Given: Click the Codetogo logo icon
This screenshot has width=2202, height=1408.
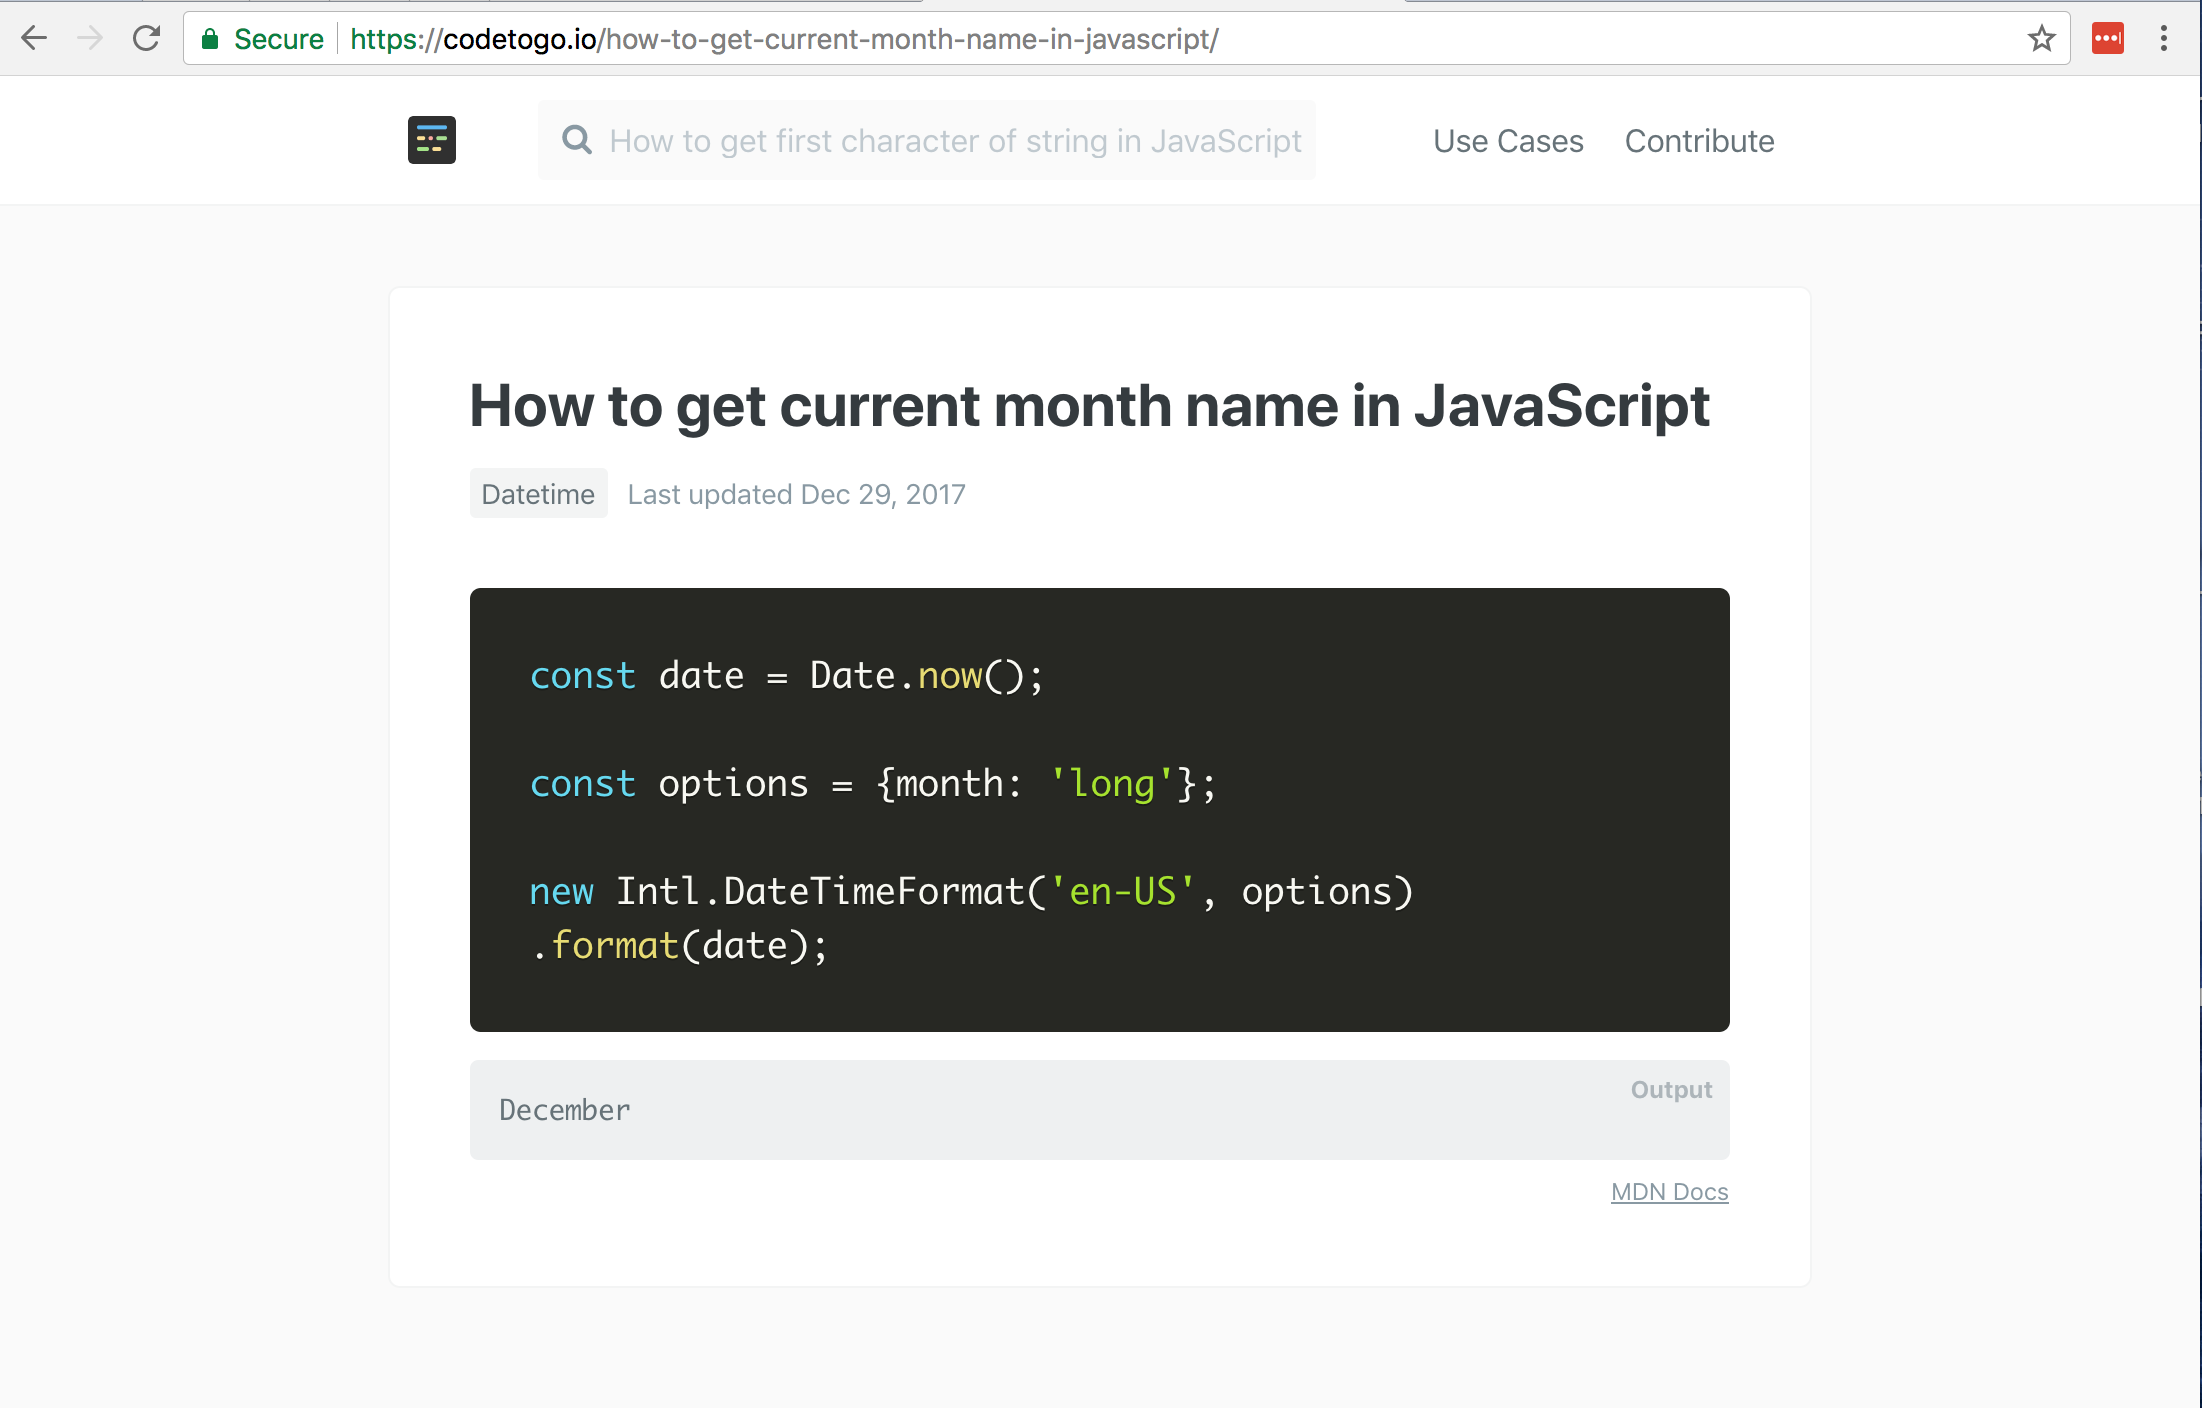Looking at the screenshot, I should [x=432, y=140].
